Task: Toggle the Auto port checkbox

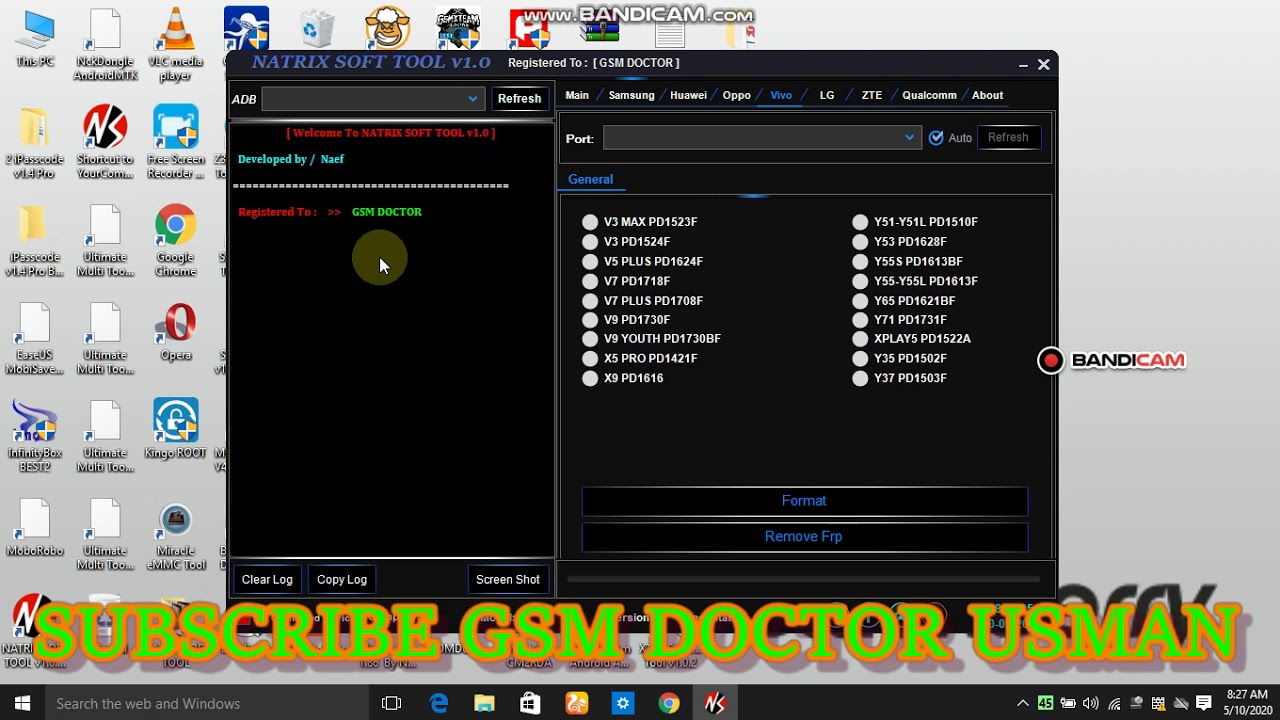Action: pyautogui.click(x=936, y=138)
